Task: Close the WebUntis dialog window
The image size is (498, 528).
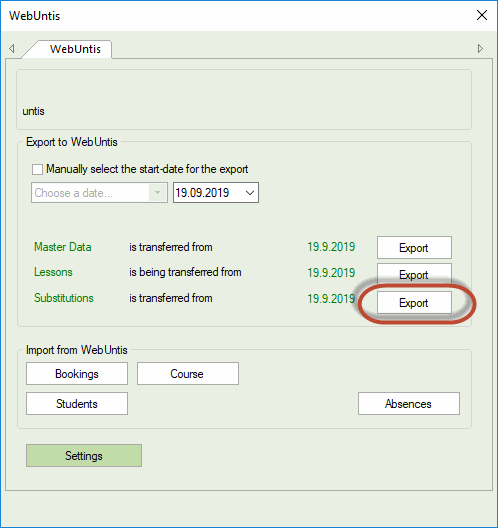Action: pos(482,15)
